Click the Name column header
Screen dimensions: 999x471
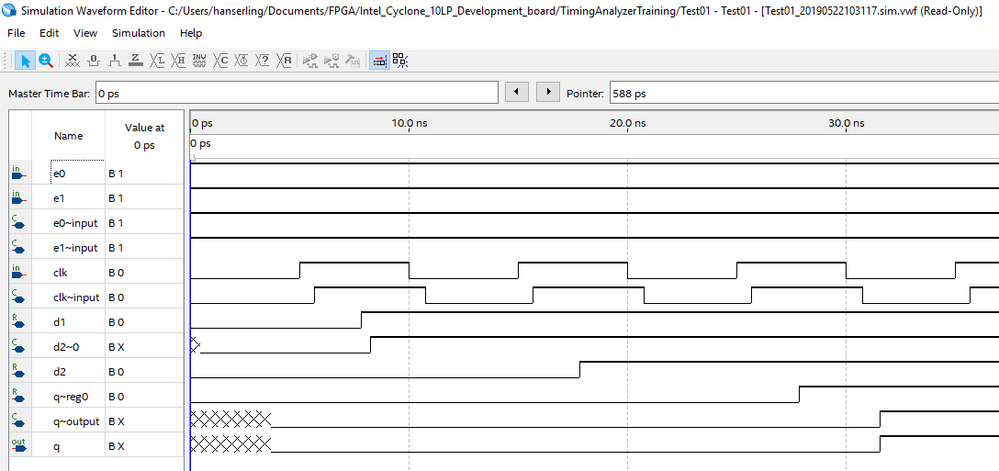68,136
